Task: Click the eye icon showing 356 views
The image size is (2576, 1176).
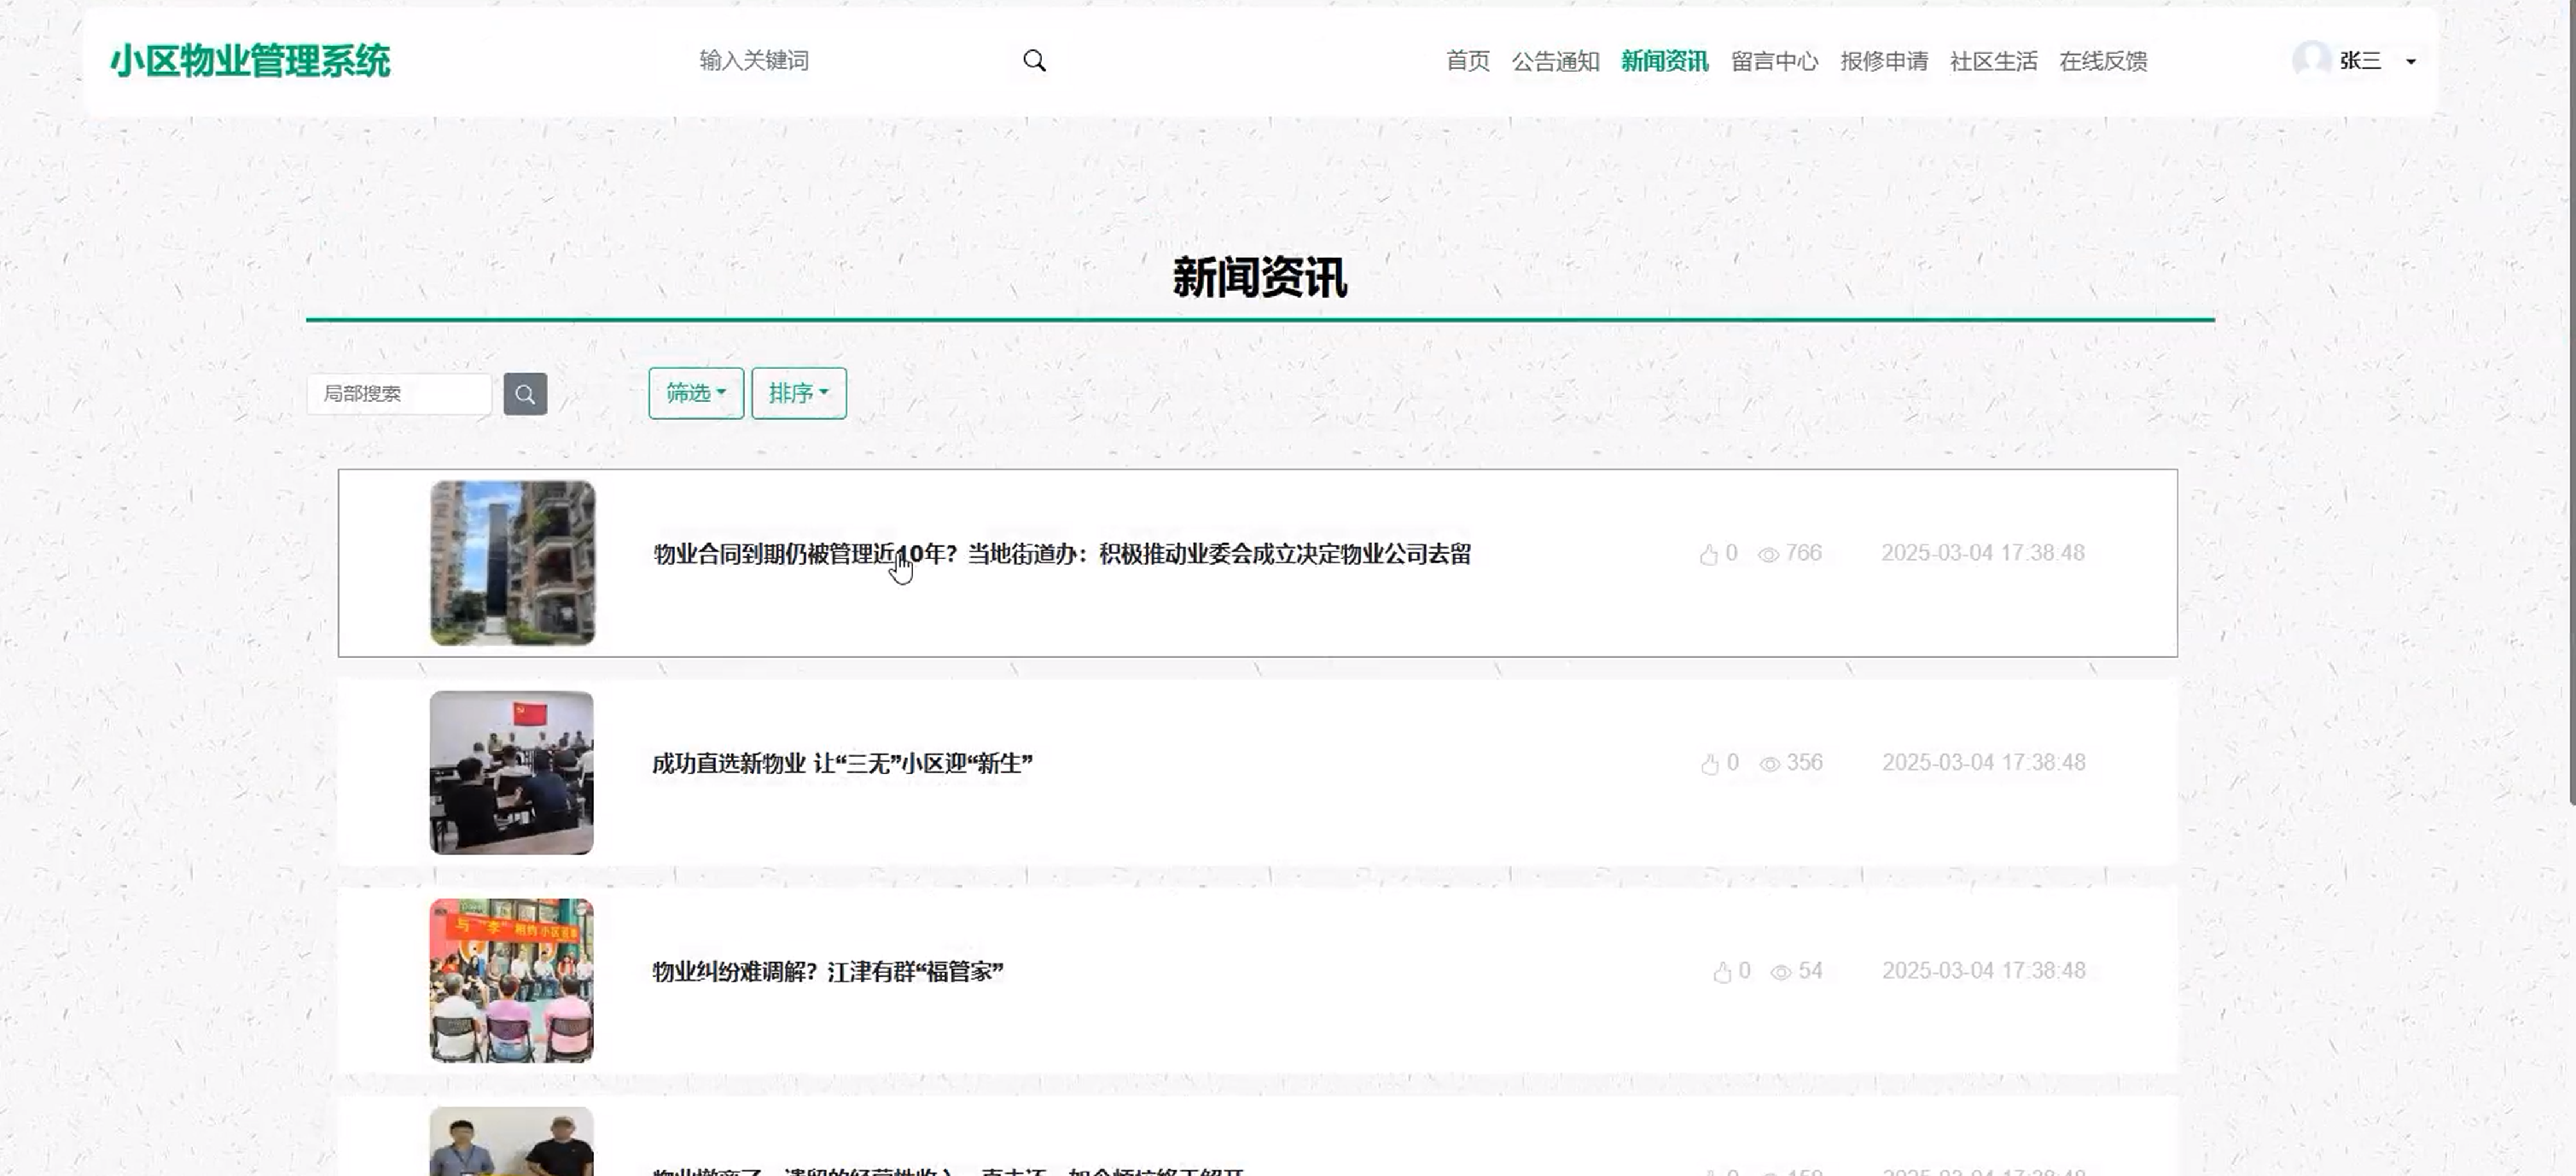Action: [x=1769, y=764]
